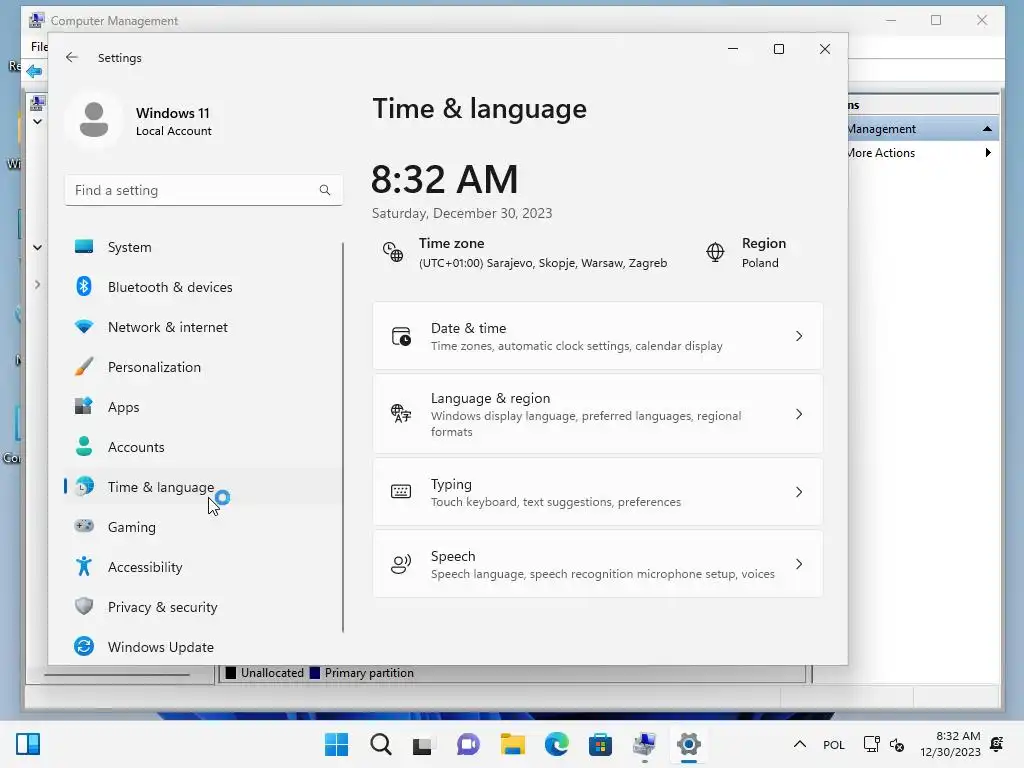Viewport: 1024px width, 768px height.
Task: Open Accessibility settings category
Action: click(203, 567)
